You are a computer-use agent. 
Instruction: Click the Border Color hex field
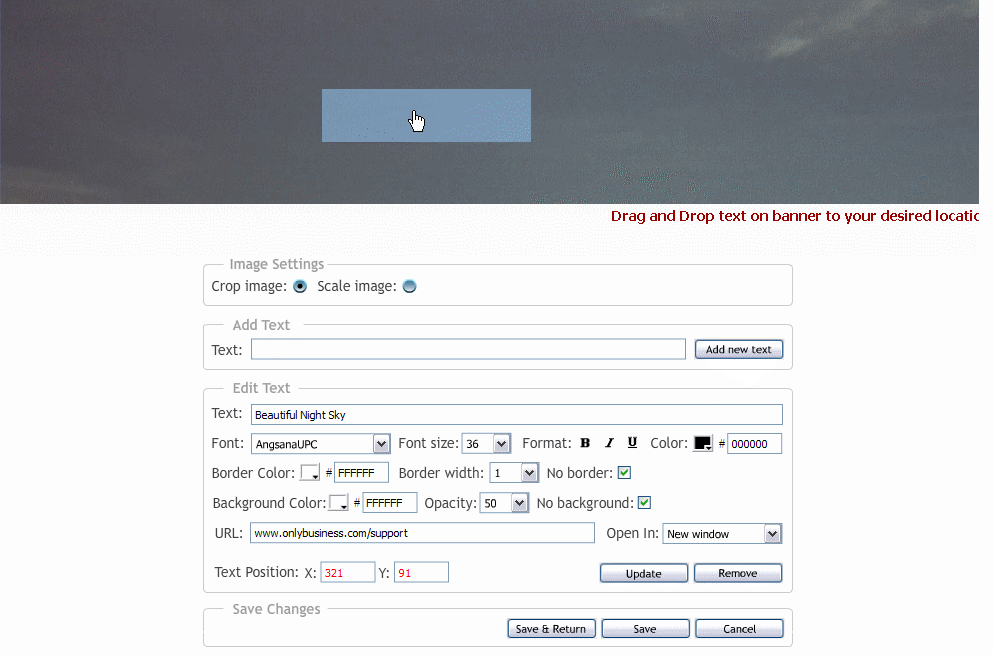coord(361,473)
